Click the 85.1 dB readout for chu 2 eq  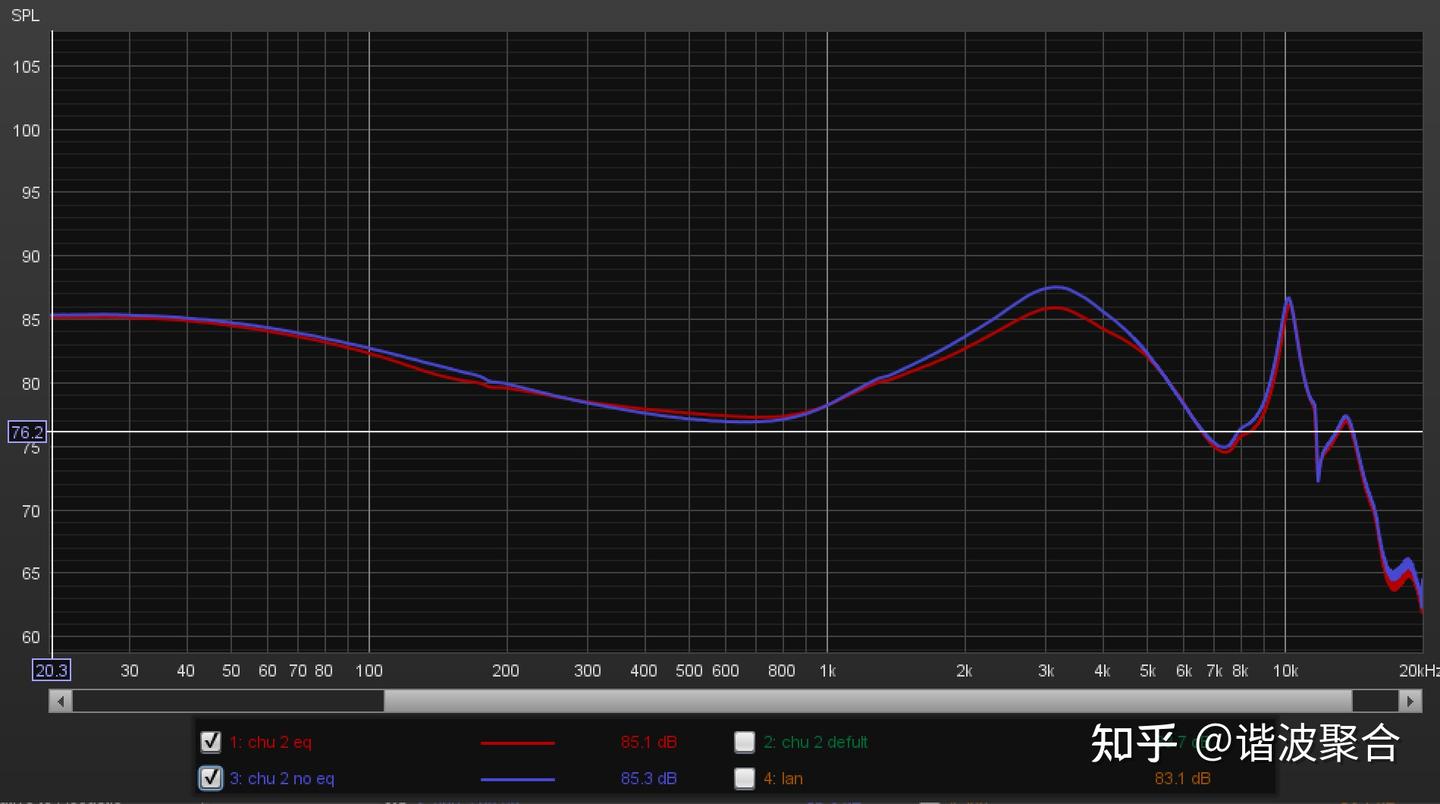[648, 742]
